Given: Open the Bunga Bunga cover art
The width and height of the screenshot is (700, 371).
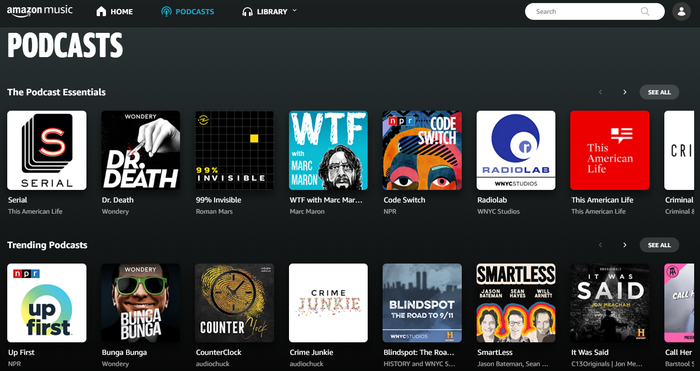Looking at the screenshot, I should pos(141,303).
